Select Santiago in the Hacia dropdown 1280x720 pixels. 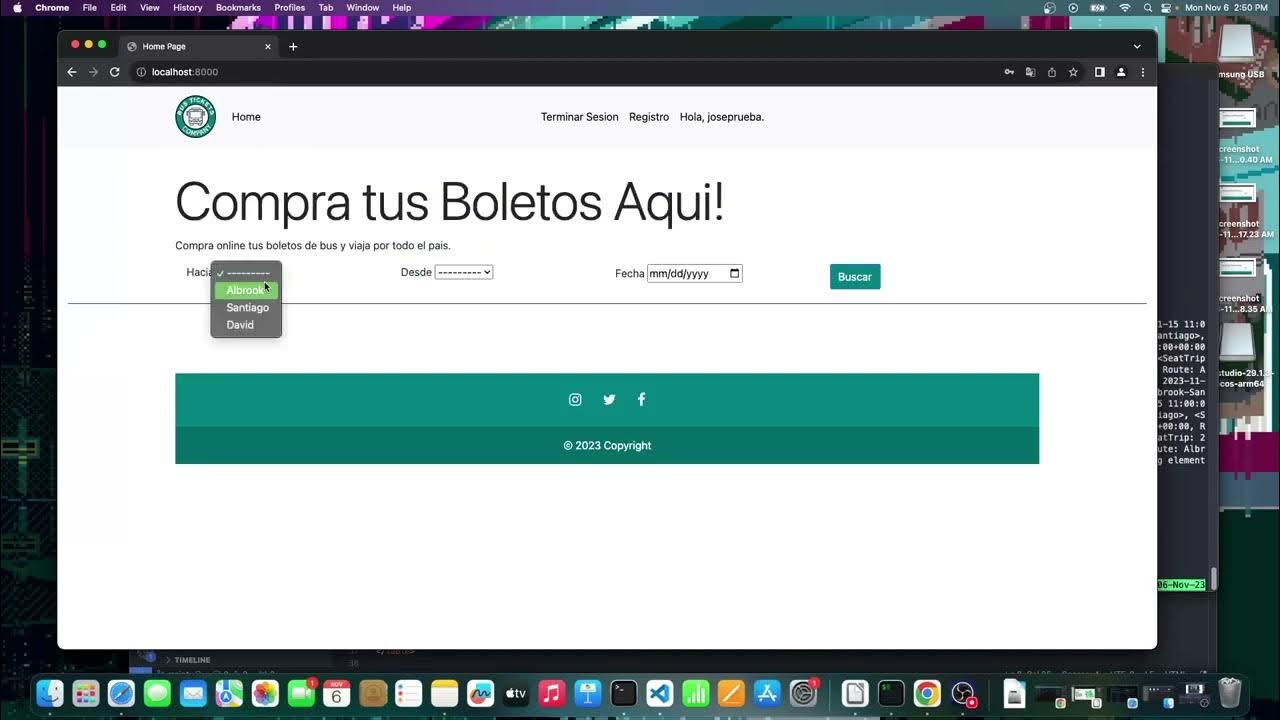(x=246, y=307)
